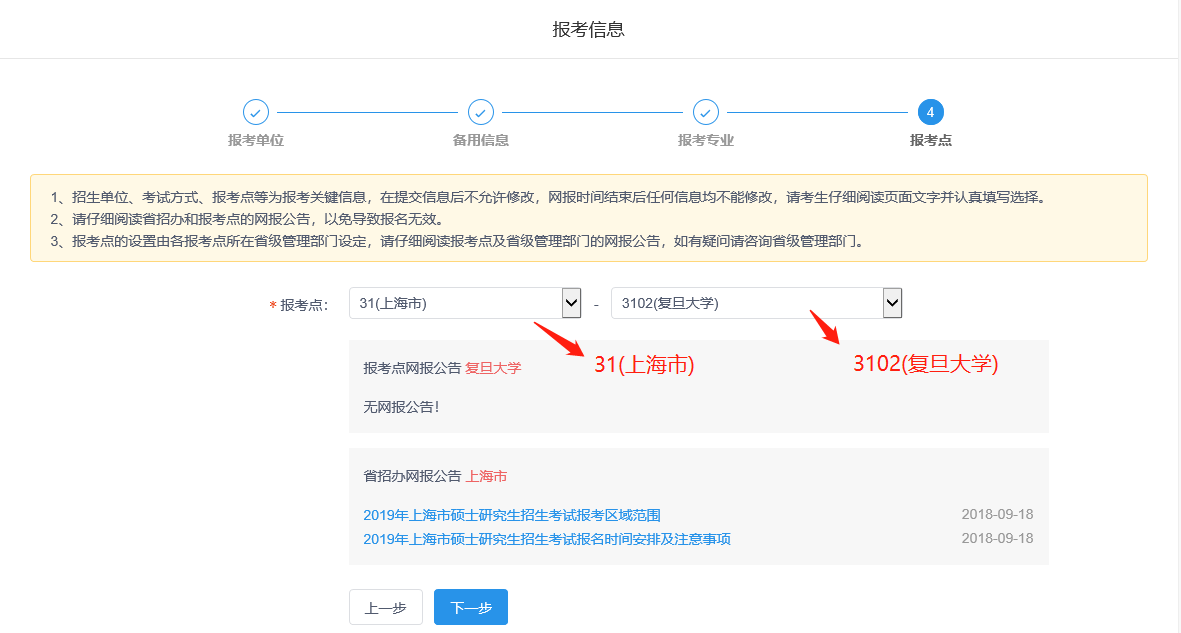1181x633 pixels.
Task: Open the 3102(复旦大学) exam site dropdown
Action: [x=746, y=303]
